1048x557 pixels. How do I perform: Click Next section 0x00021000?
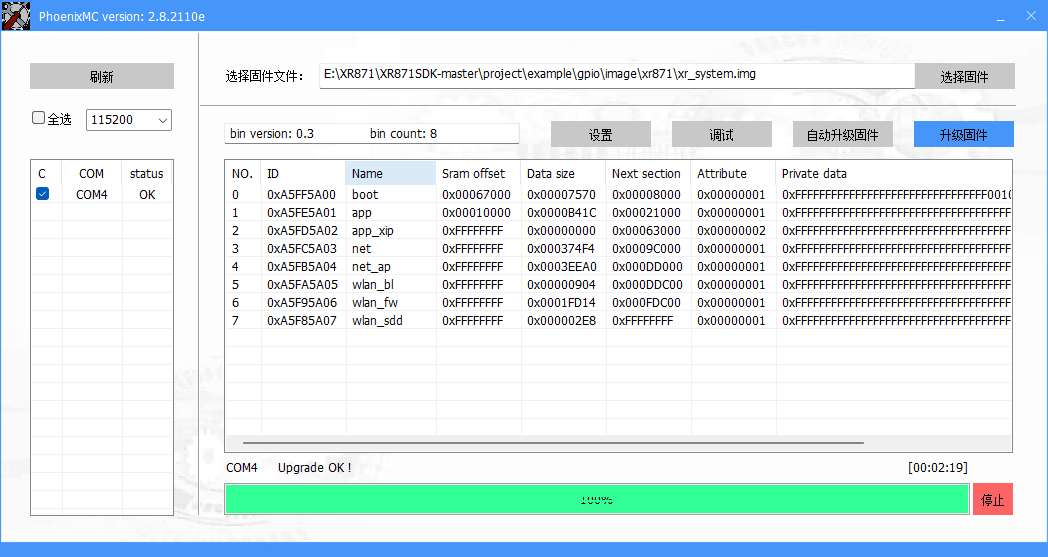pyautogui.click(x=646, y=213)
